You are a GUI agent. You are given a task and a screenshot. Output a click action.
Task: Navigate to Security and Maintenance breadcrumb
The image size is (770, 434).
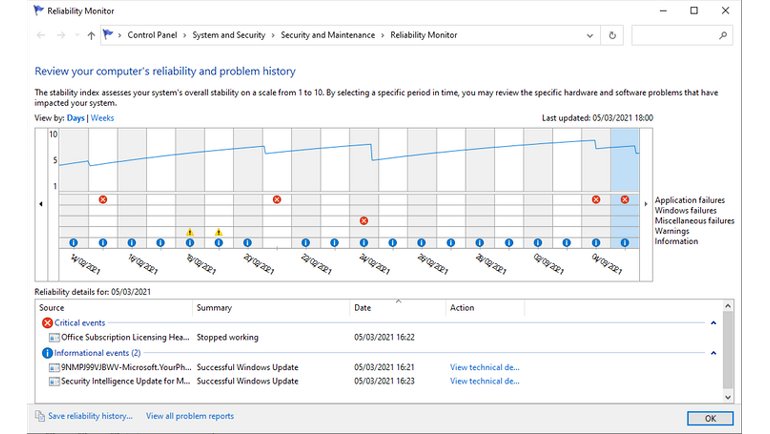pyautogui.click(x=328, y=35)
